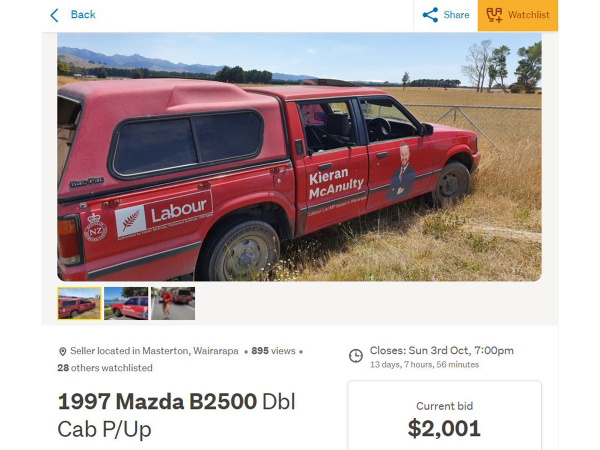The height and width of the screenshot is (450, 600).
Task: Add listing via the Watchlist button text
Action: click(x=528, y=15)
